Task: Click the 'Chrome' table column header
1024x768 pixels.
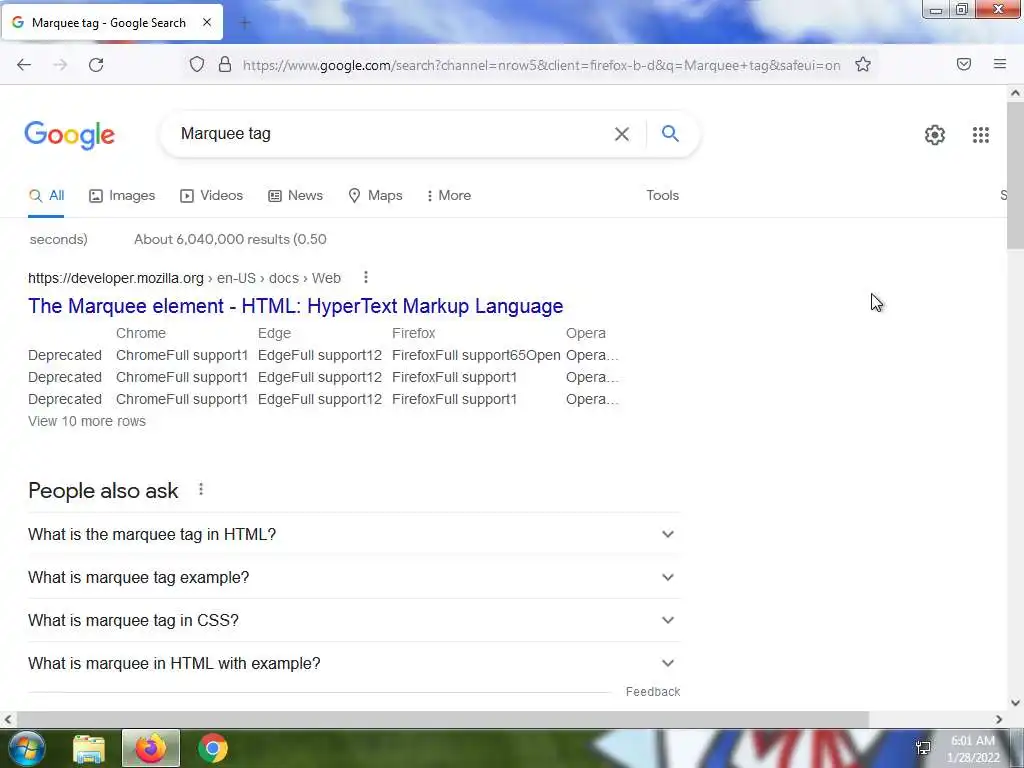Action: coord(140,333)
